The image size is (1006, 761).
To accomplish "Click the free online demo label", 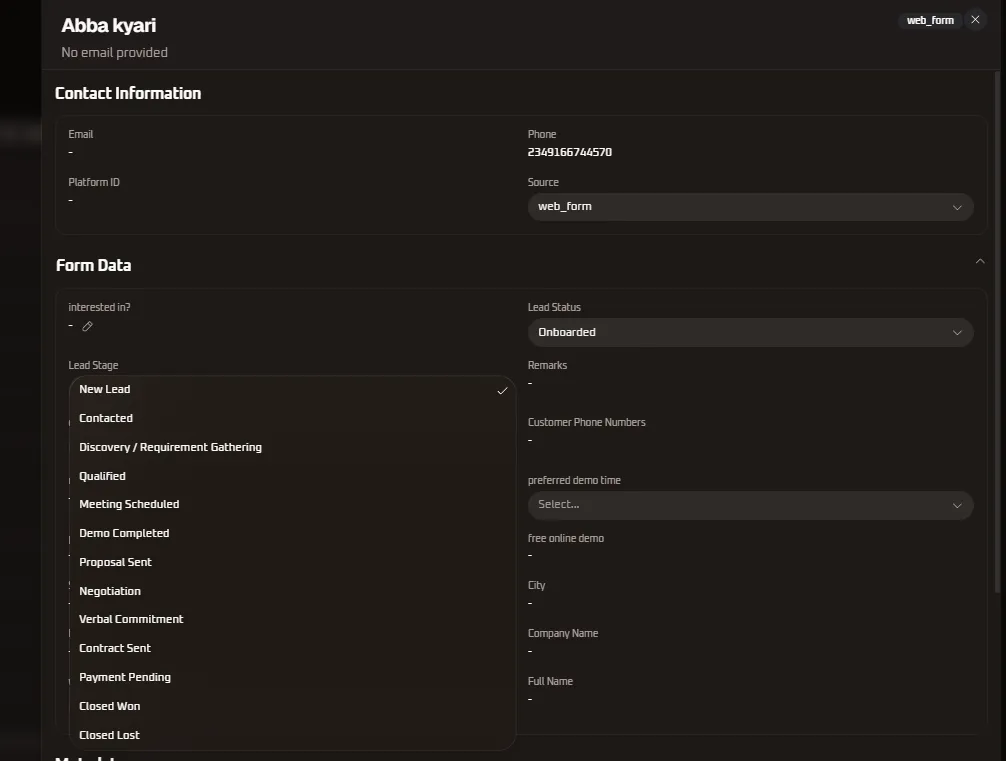I will pos(565,538).
